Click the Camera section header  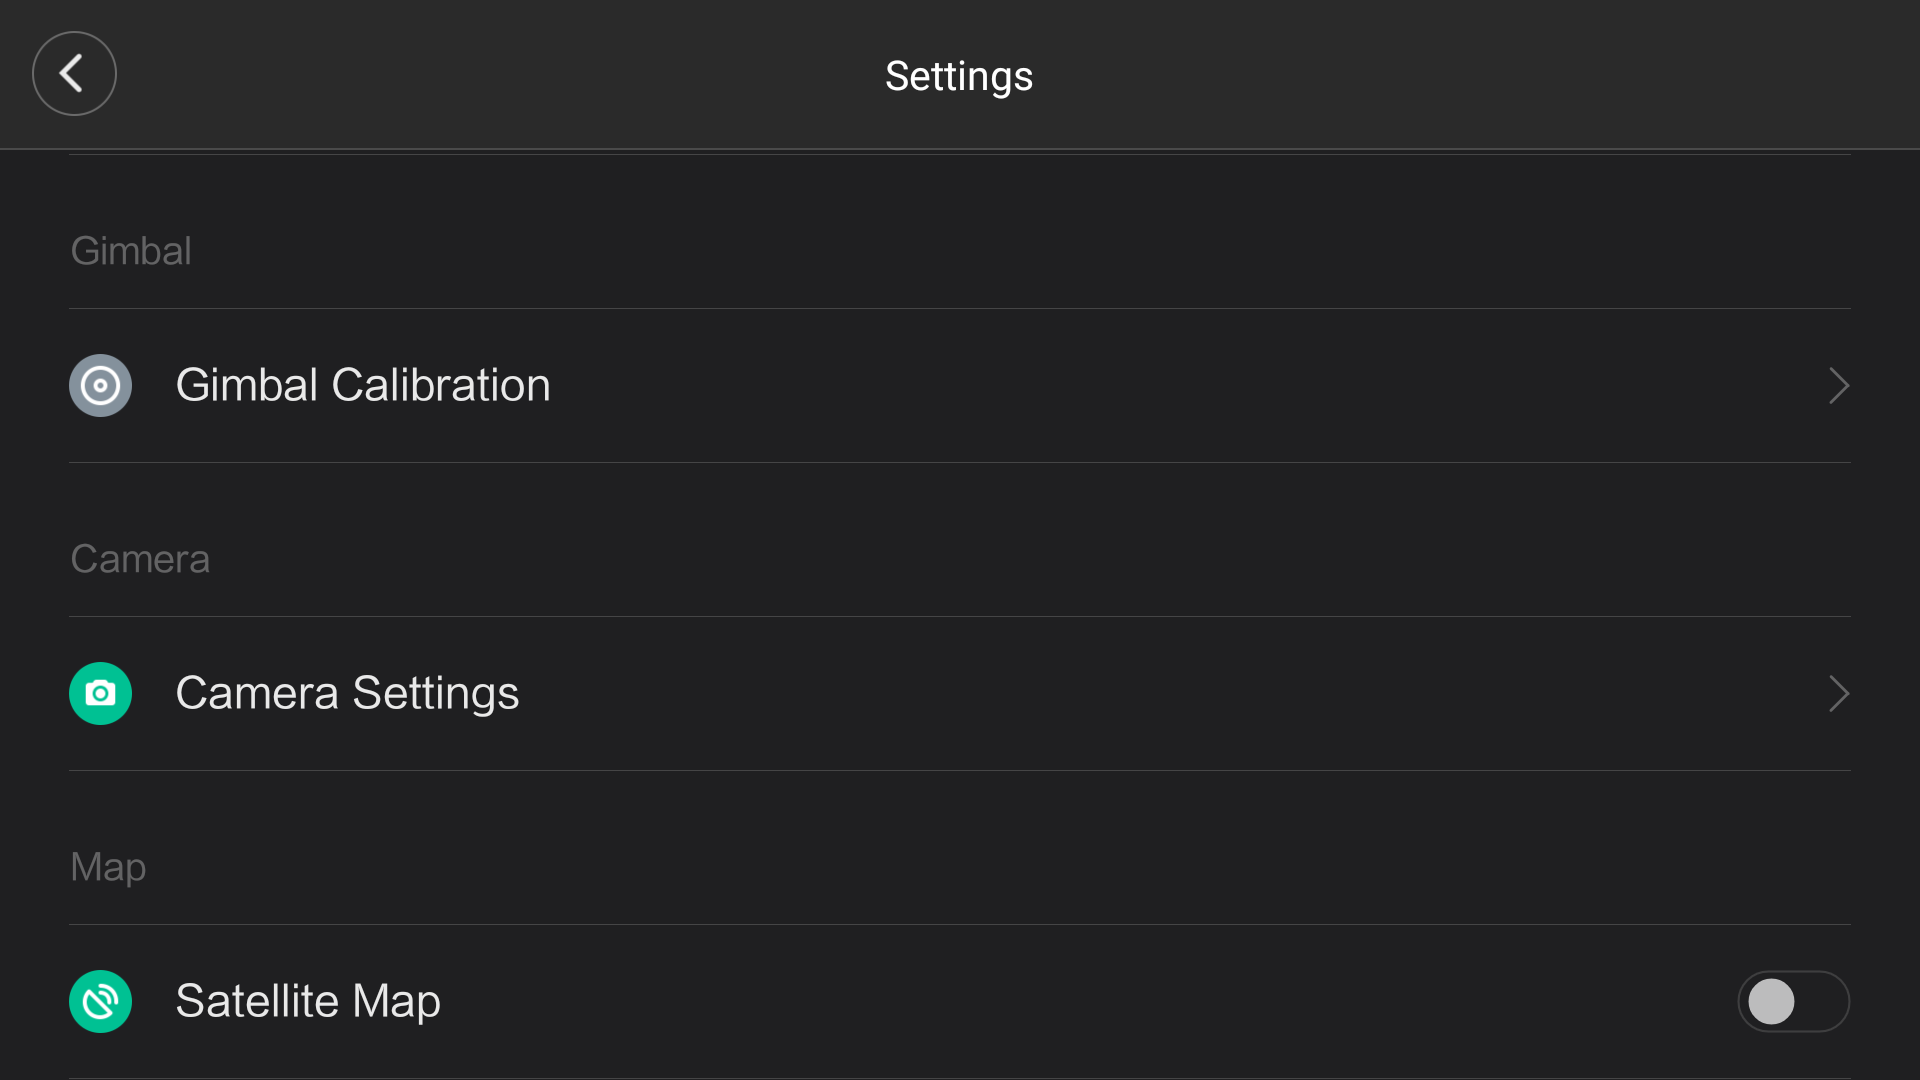[x=140, y=559]
